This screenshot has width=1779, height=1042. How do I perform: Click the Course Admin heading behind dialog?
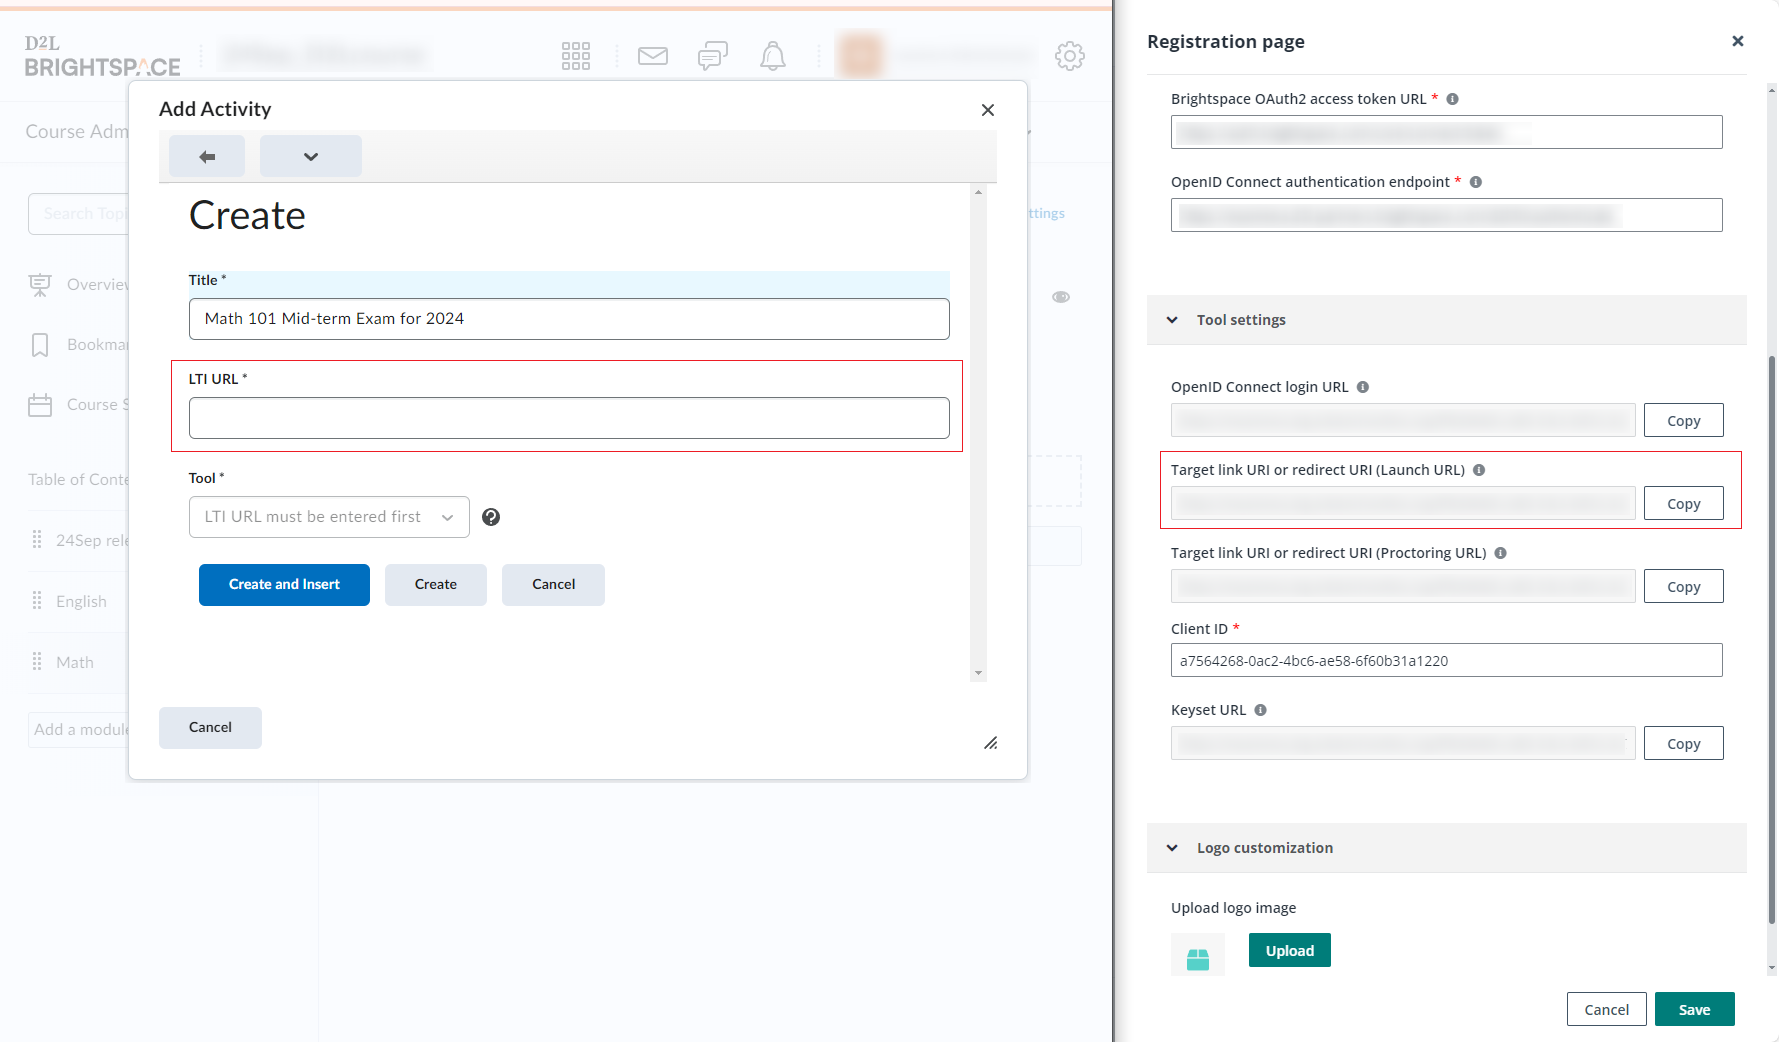[77, 132]
